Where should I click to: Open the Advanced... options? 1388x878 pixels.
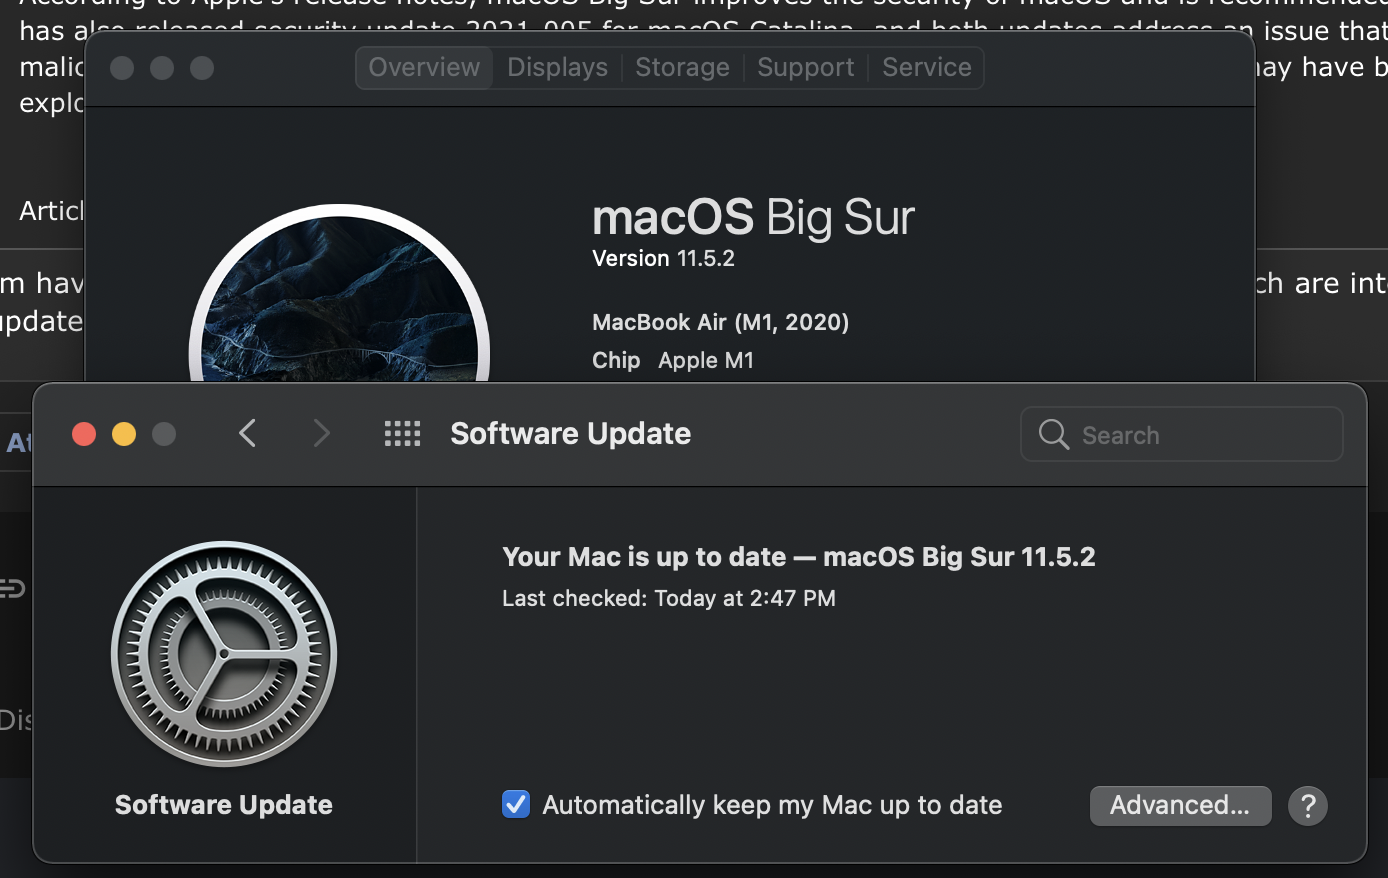[1180, 805]
